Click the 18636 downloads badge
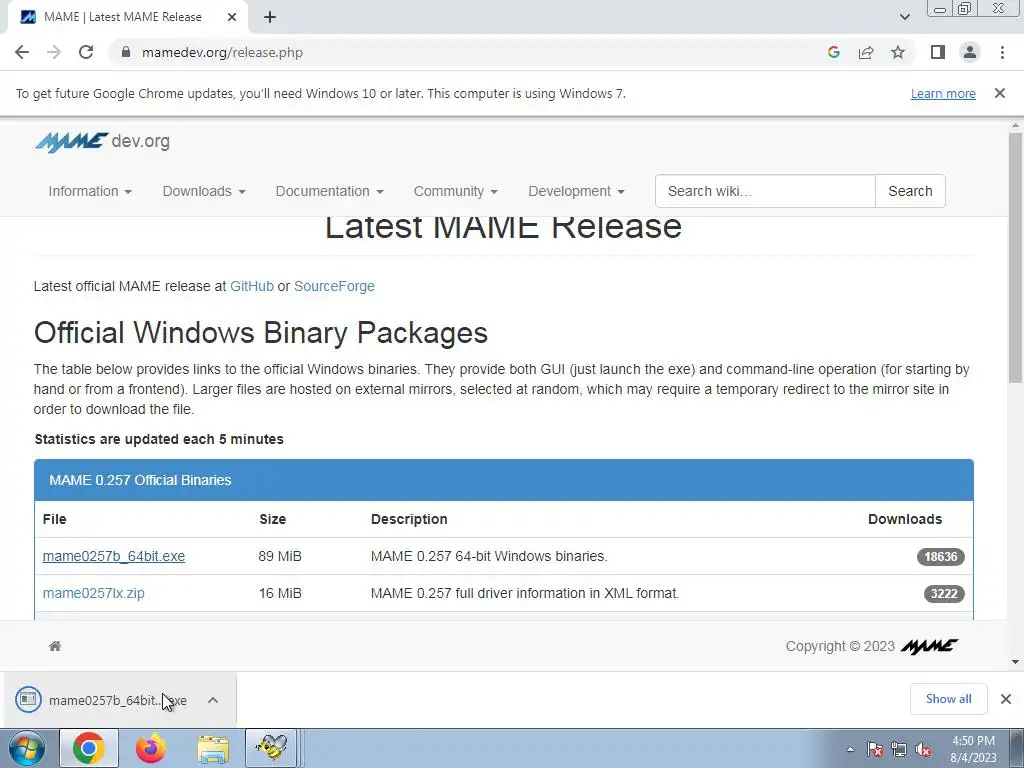1024x768 pixels. [x=940, y=556]
